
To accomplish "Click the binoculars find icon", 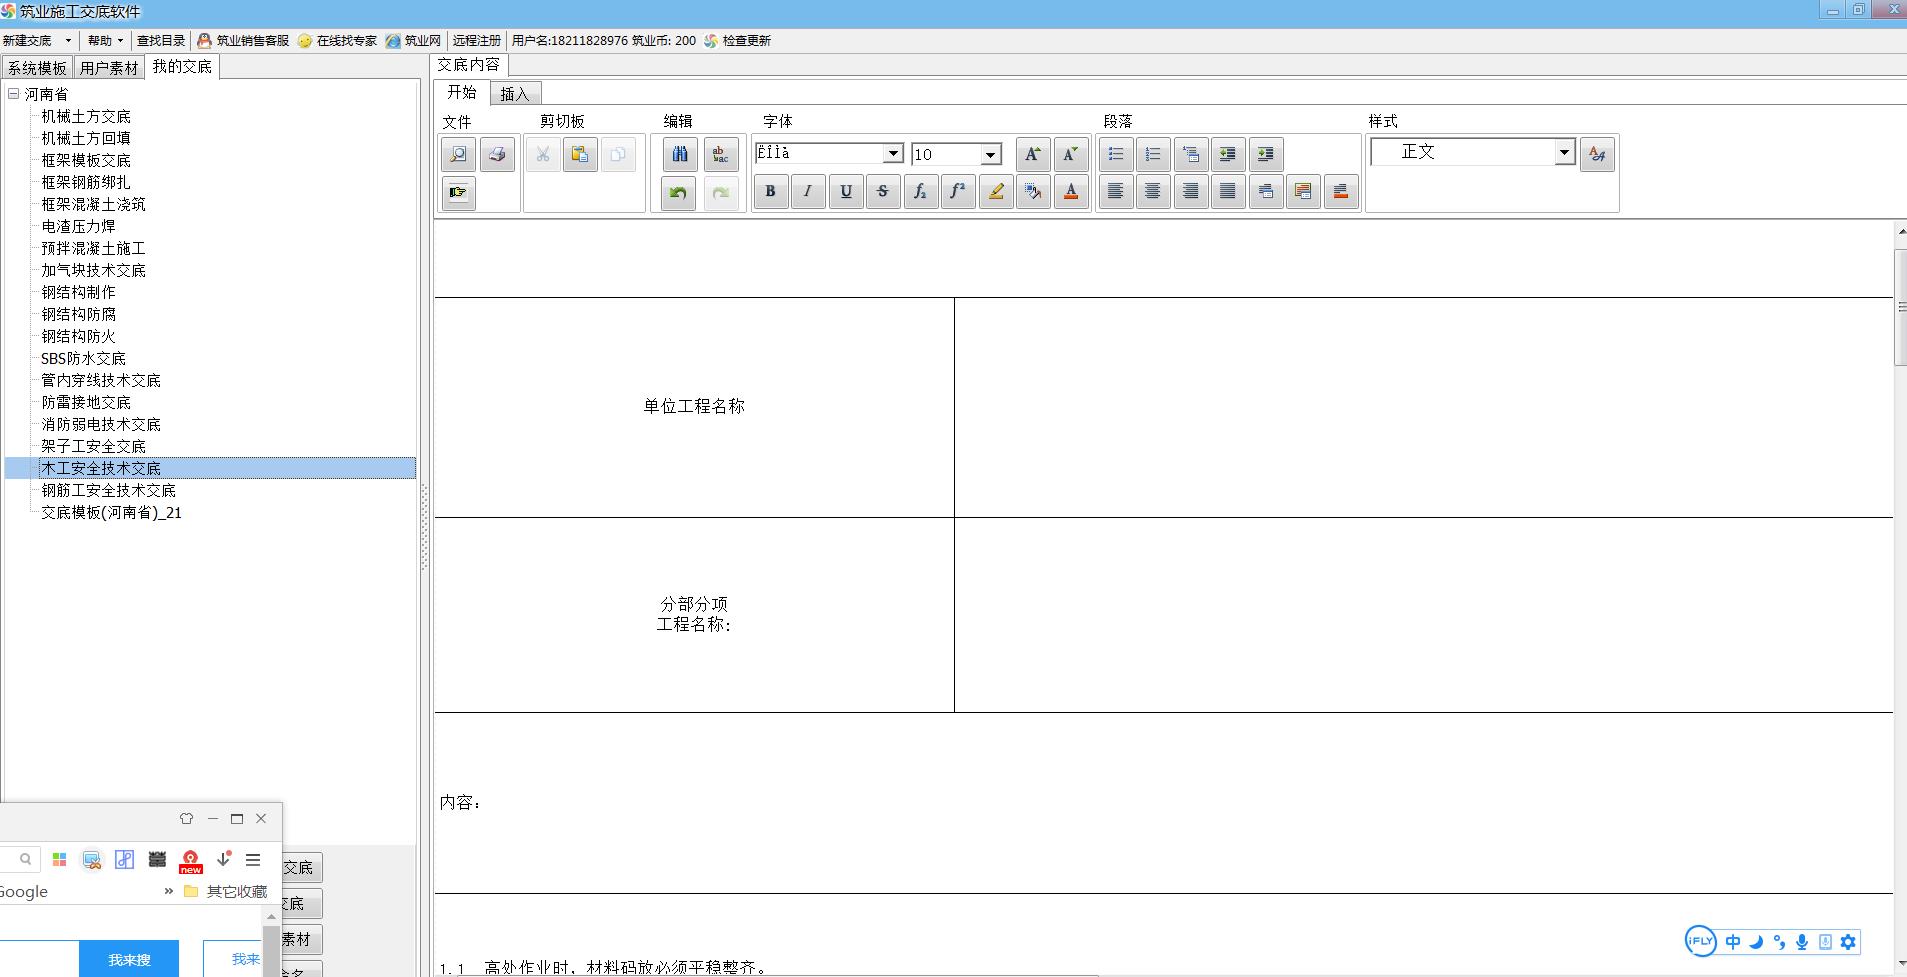I will 680,155.
